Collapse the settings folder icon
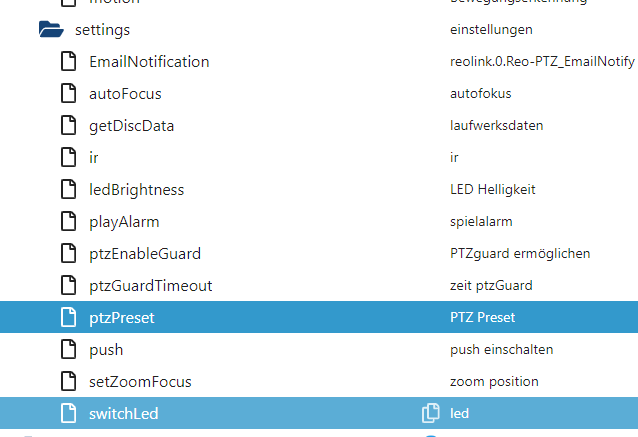The image size is (638, 437). [51, 29]
